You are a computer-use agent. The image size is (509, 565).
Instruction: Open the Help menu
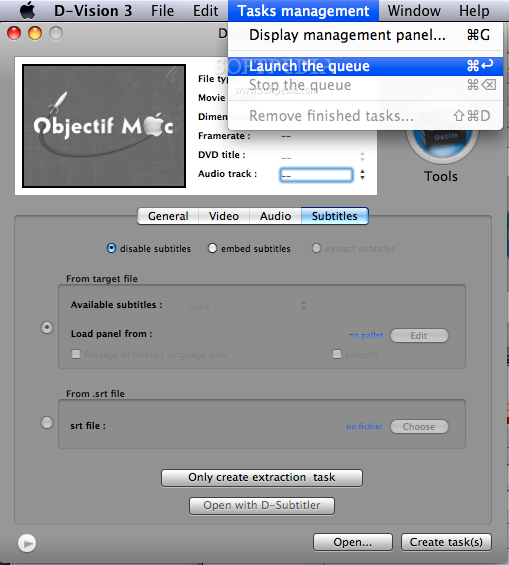coord(474,11)
